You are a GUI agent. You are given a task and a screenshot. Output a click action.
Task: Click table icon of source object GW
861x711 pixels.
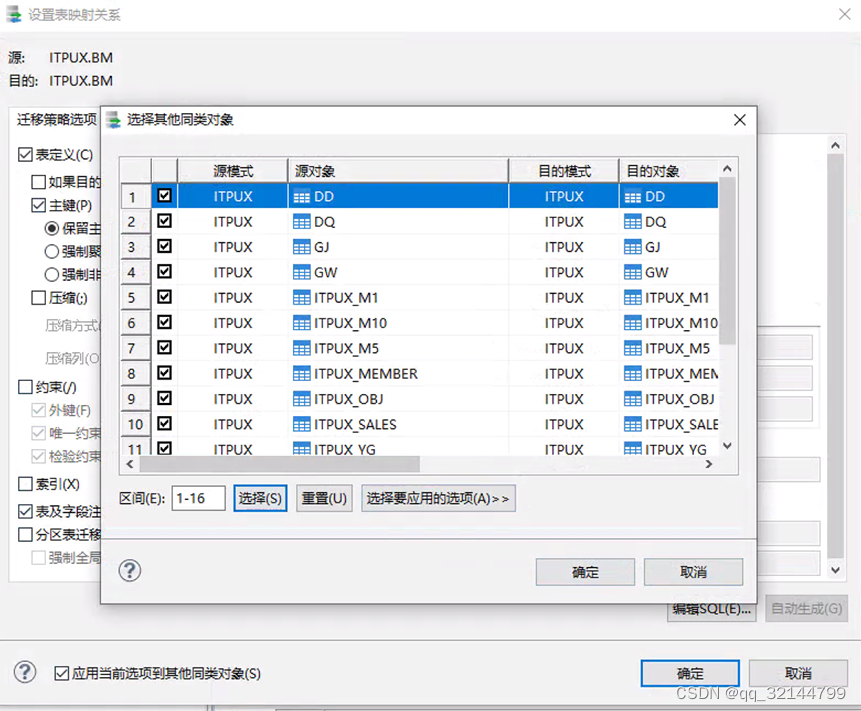click(x=301, y=272)
